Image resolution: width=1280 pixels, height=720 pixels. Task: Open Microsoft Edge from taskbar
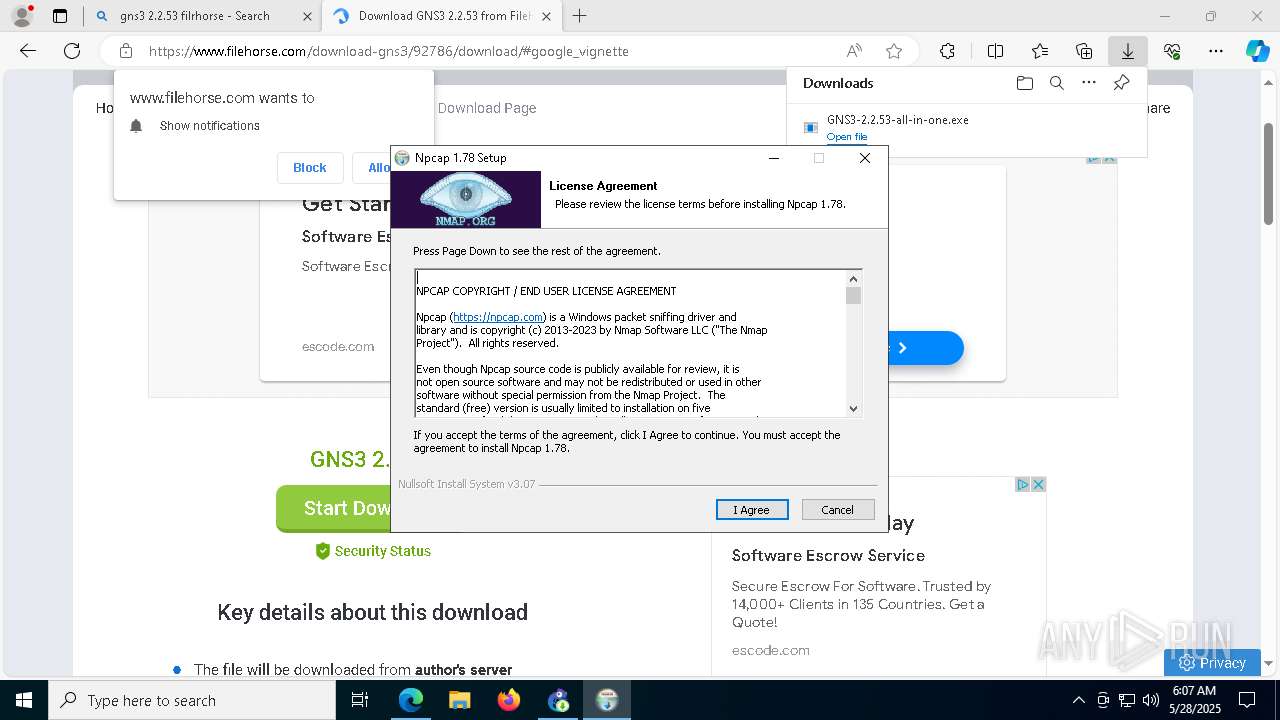pos(411,700)
